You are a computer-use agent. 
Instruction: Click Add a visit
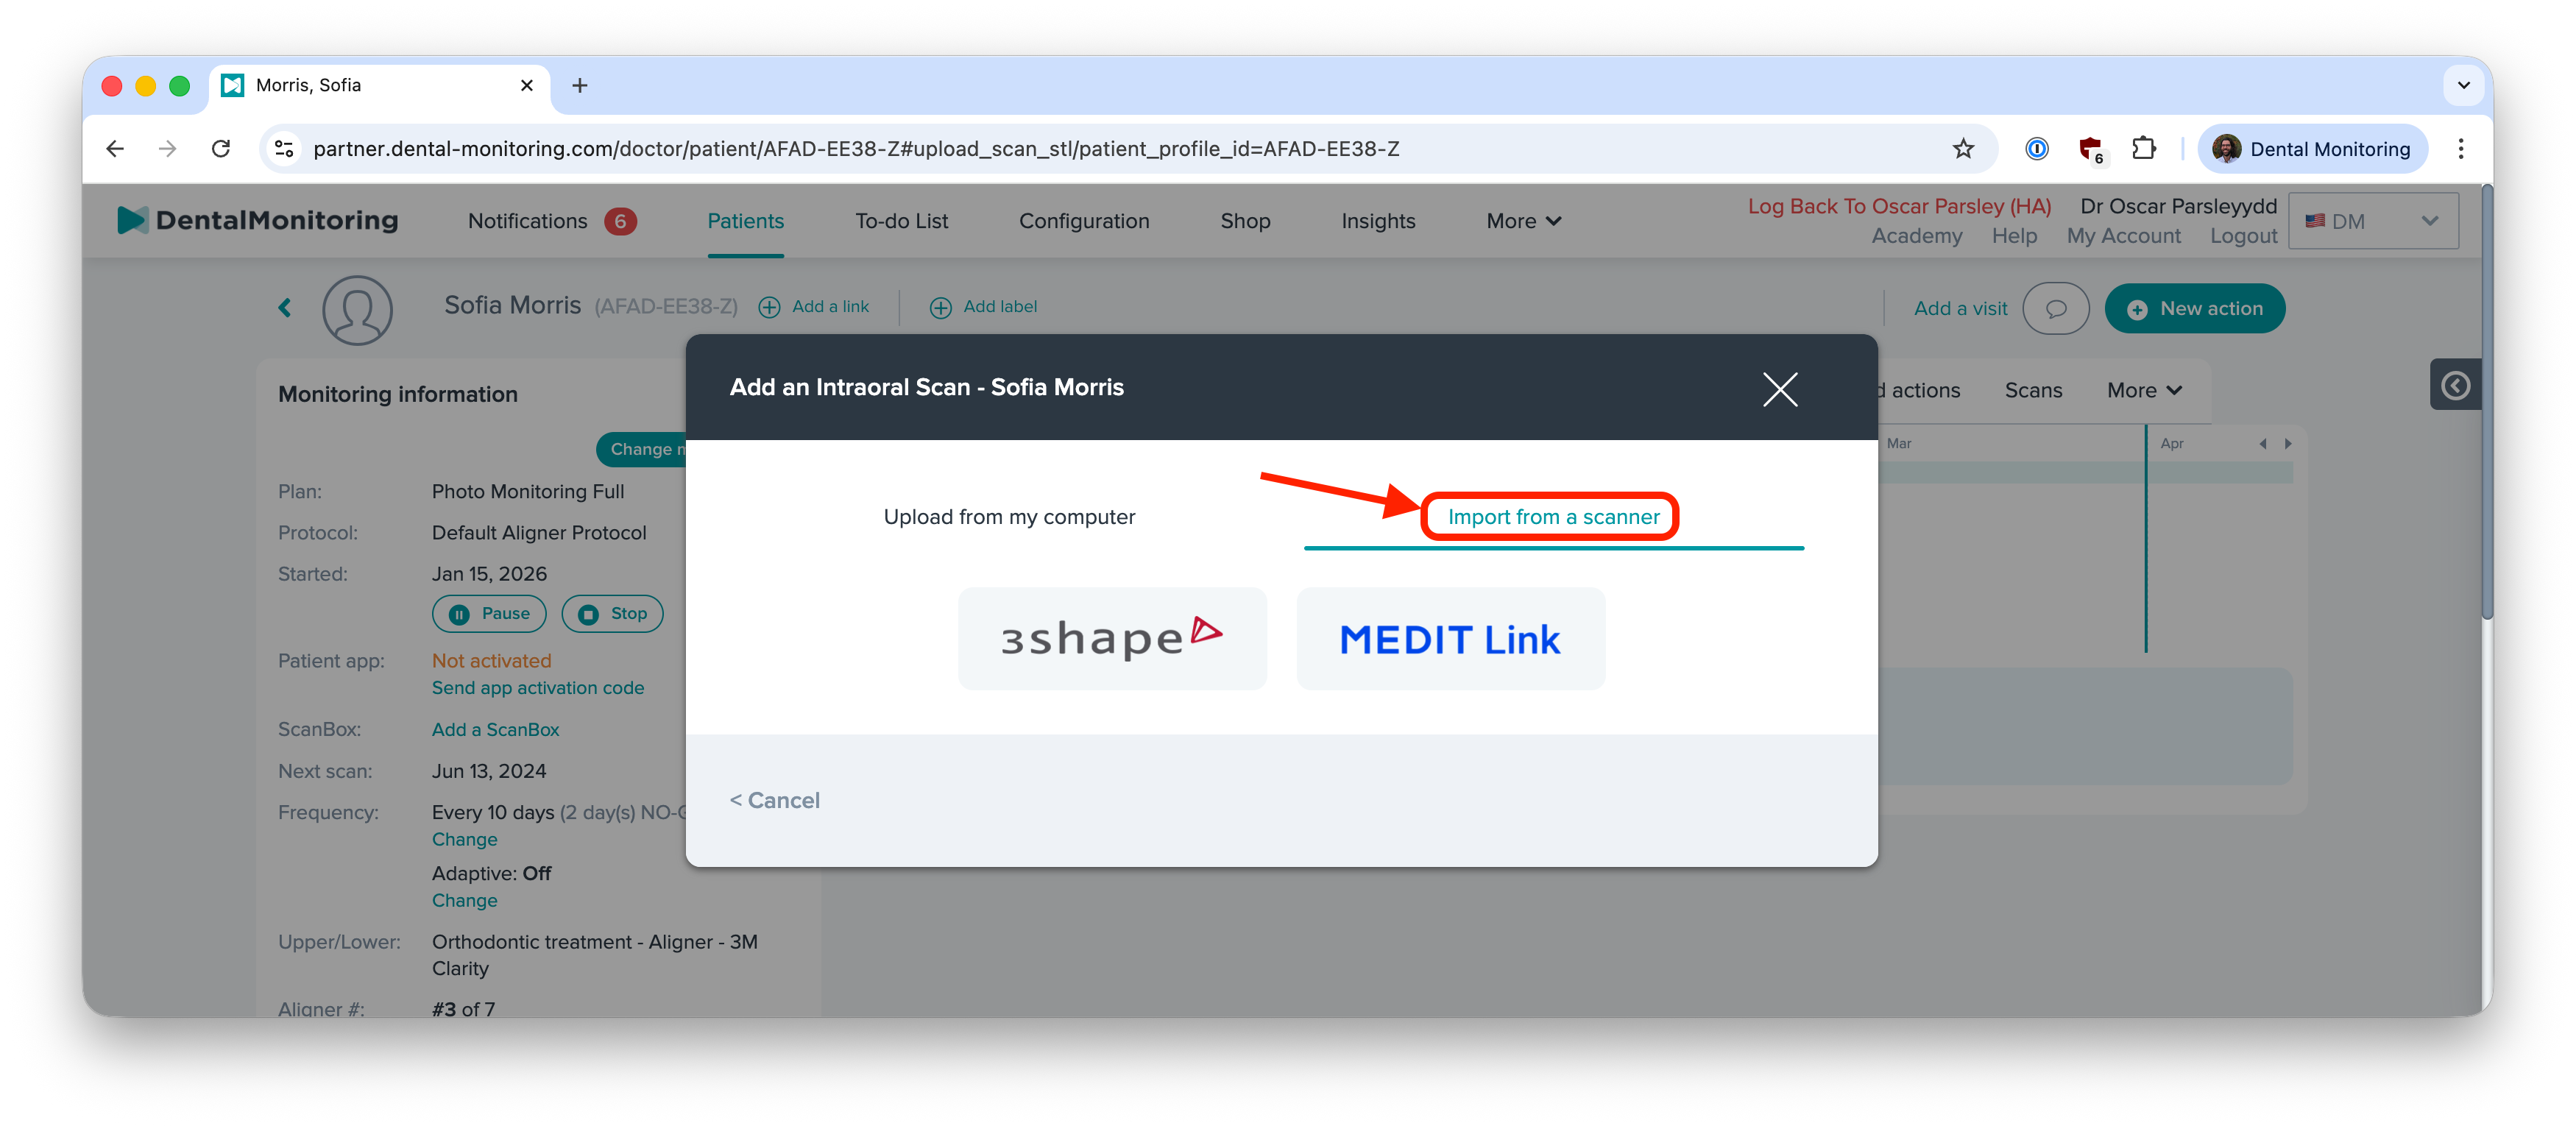click(1960, 309)
